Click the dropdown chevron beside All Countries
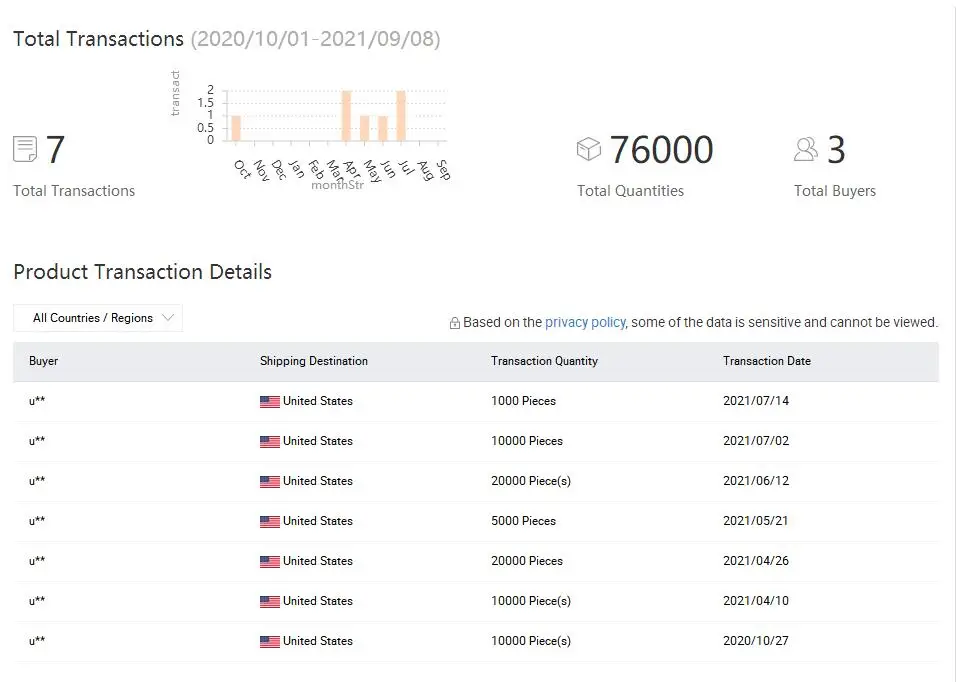This screenshot has width=956, height=682. click(x=168, y=318)
